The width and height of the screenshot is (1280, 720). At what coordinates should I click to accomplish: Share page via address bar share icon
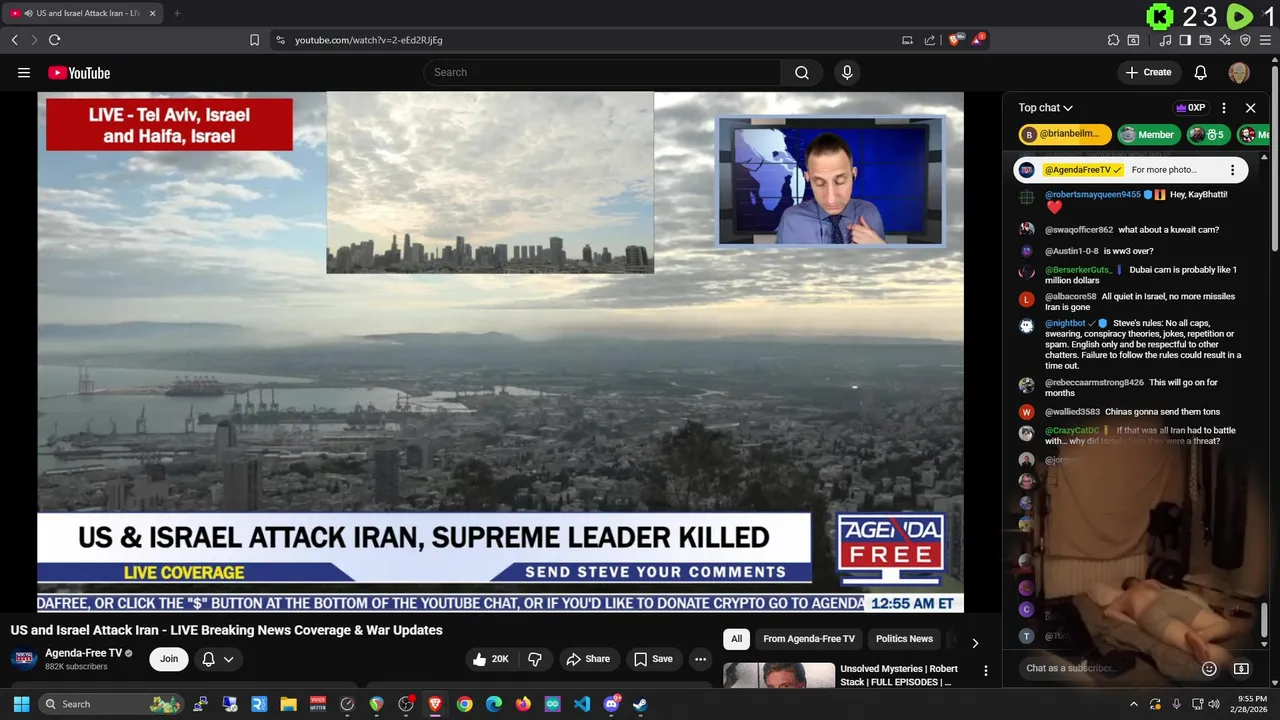coord(930,40)
